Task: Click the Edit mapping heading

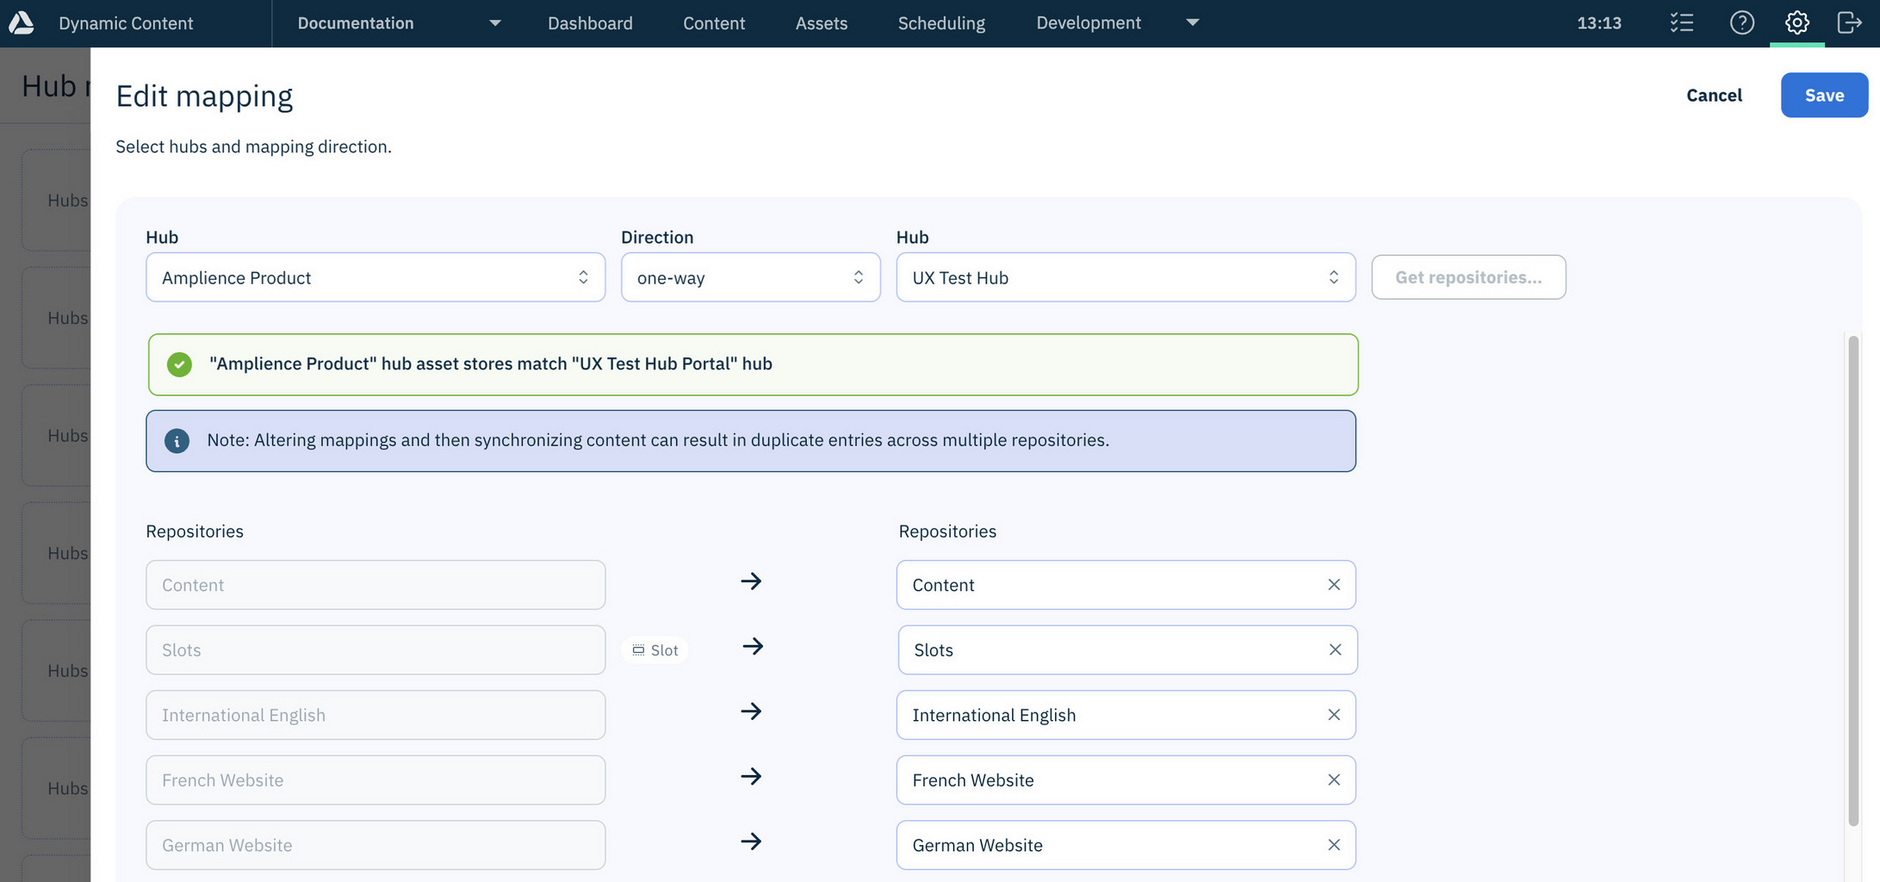Action: point(204,96)
